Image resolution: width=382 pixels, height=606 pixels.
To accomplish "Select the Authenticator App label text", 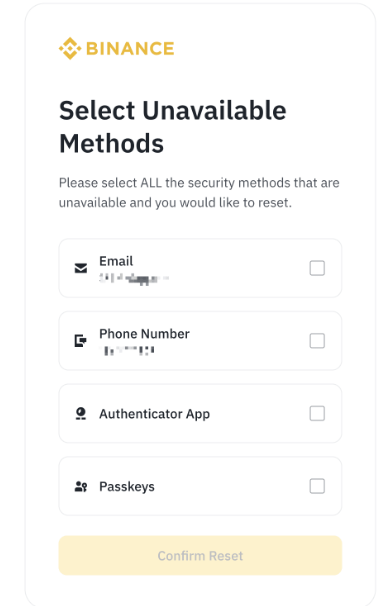I will click(154, 414).
